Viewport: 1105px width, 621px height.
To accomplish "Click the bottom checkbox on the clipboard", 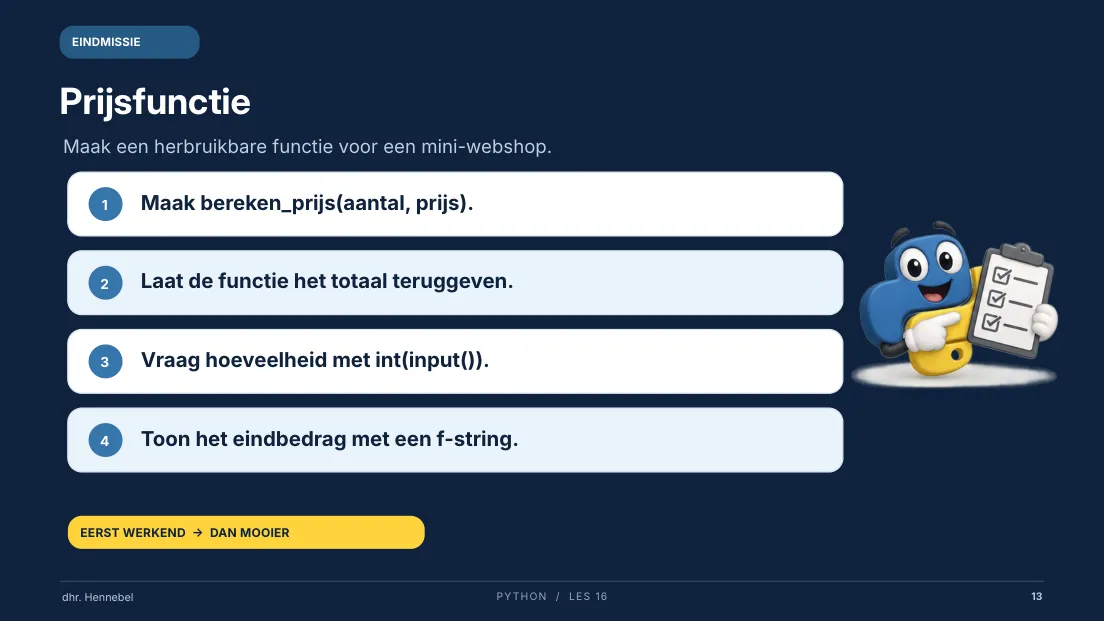I will tap(991, 323).
